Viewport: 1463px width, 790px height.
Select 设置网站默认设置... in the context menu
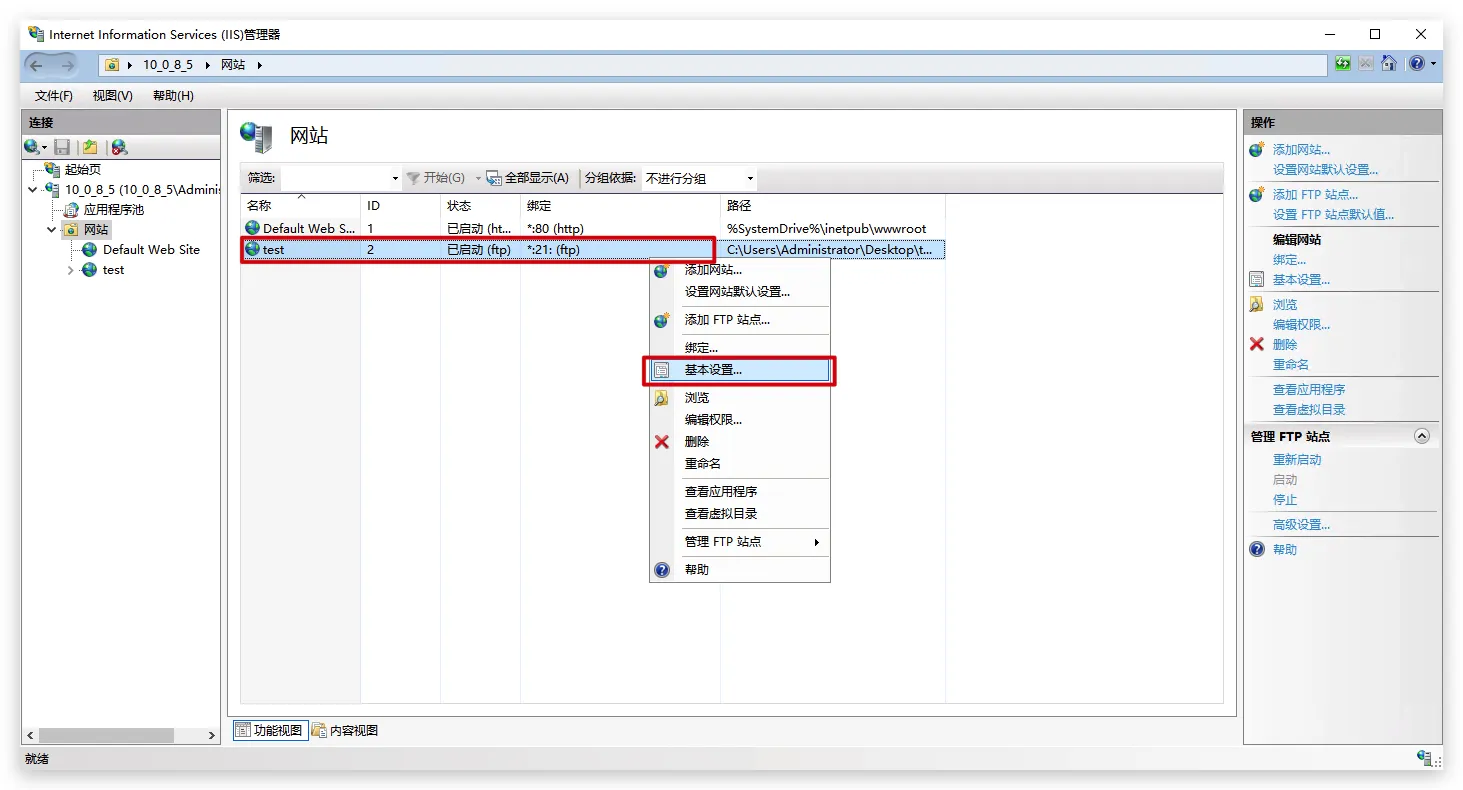[x=740, y=292]
